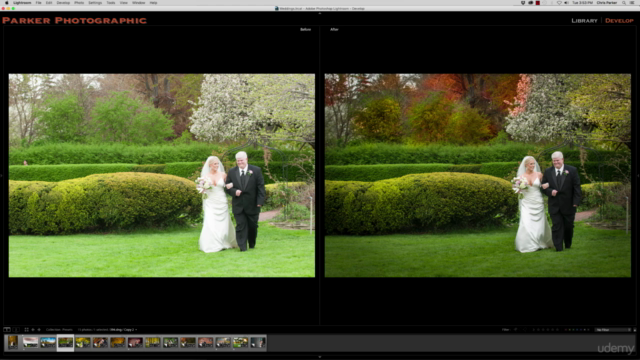Image resolution: width=640 pixels, height=360 pixels.
Task: Select the eighth filmstrip thumbnail
Action: [x=135, y=342]
